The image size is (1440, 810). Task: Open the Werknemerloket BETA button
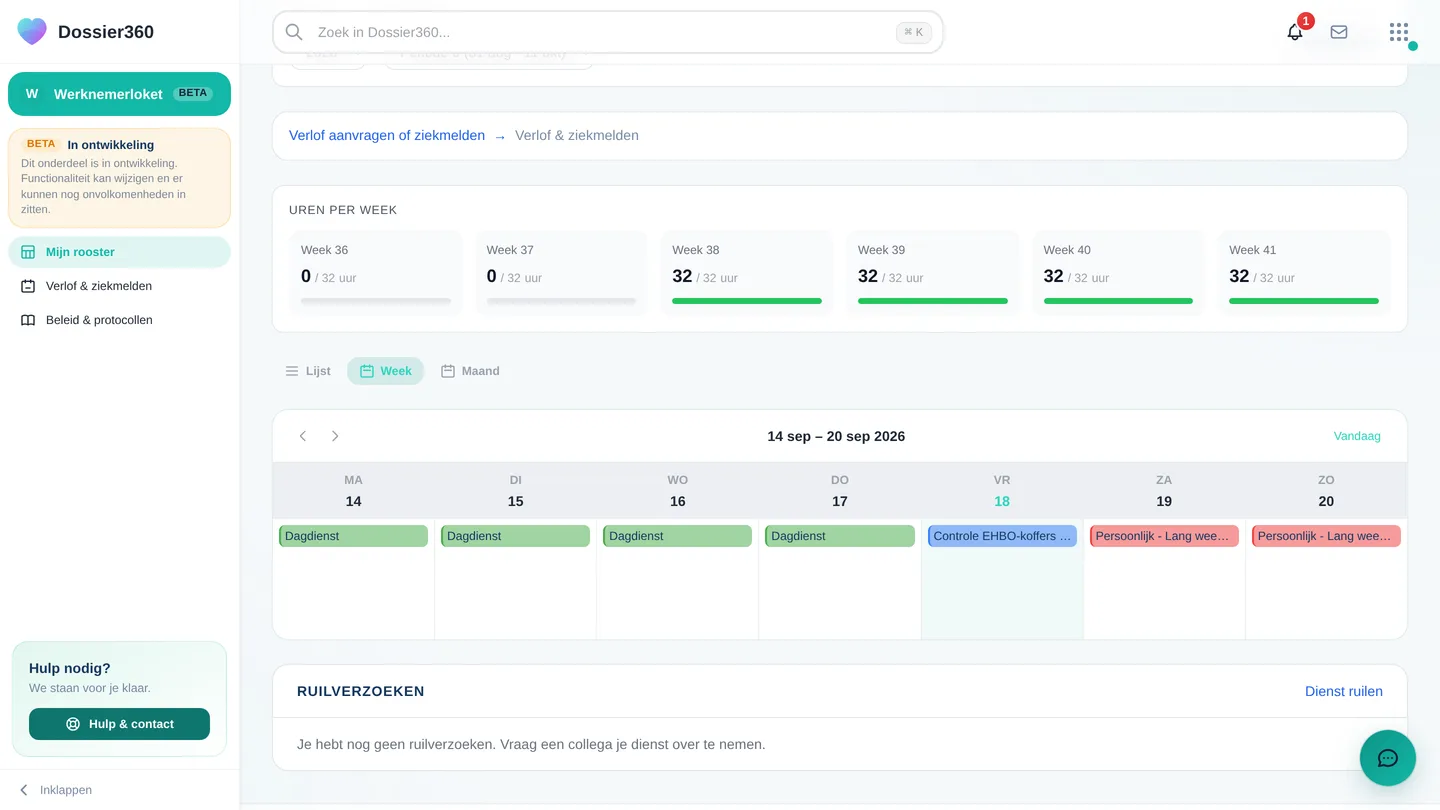point(119,94)
